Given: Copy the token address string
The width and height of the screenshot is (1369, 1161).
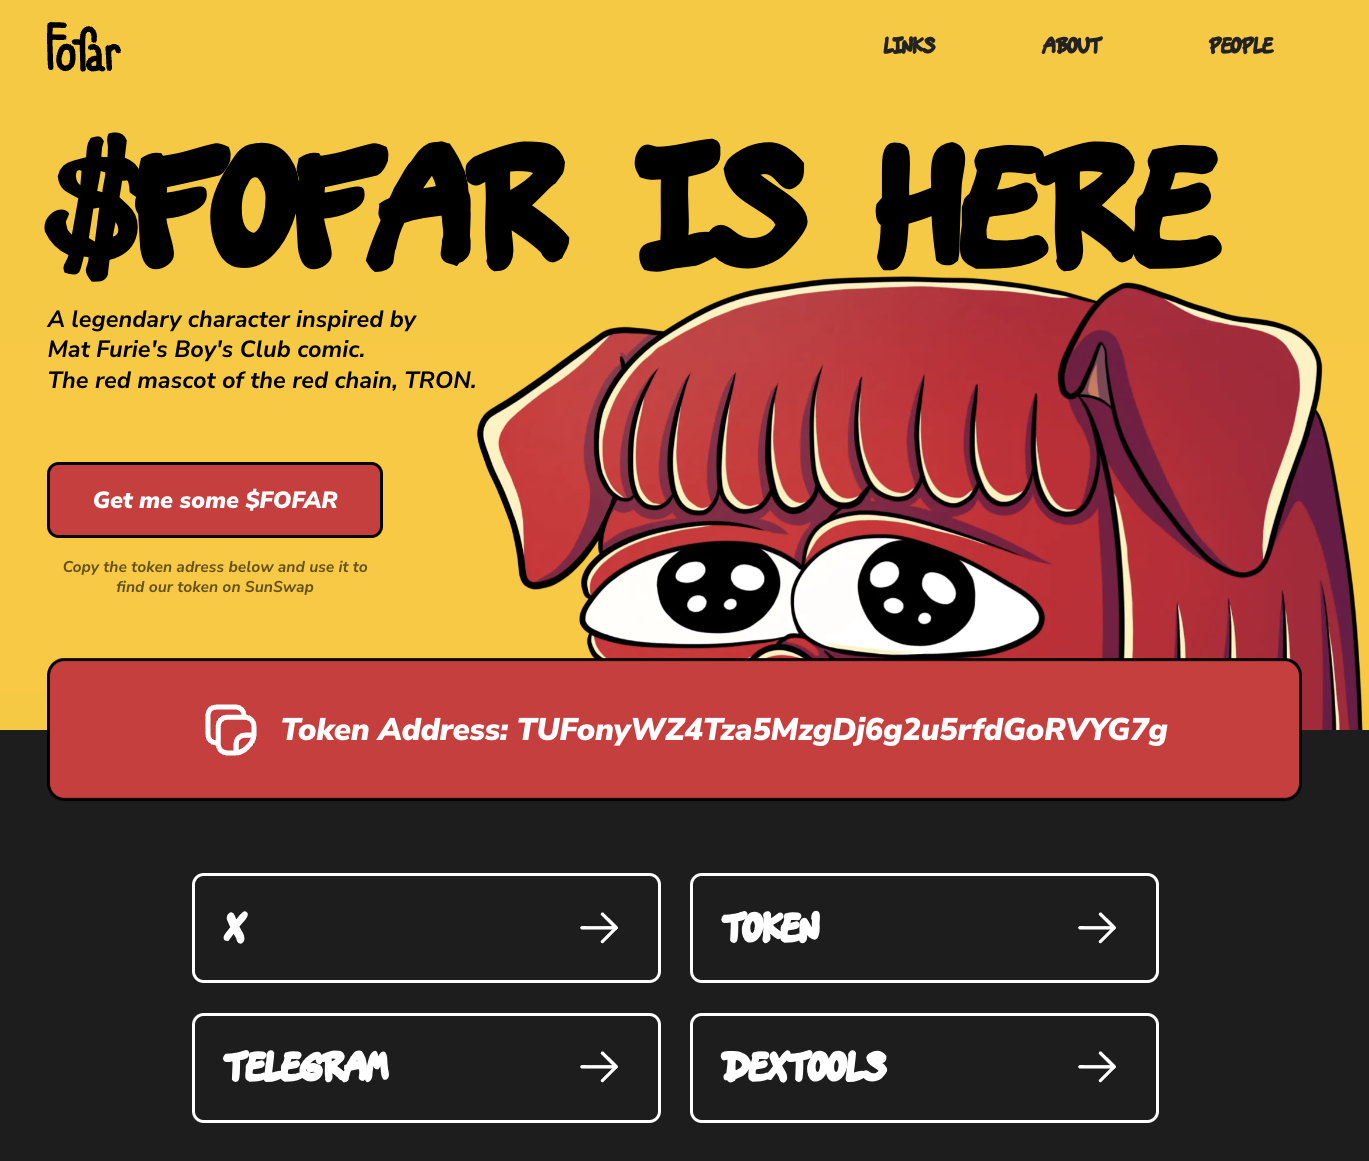Looking at the screenshot, I should [x=842, y=730].
